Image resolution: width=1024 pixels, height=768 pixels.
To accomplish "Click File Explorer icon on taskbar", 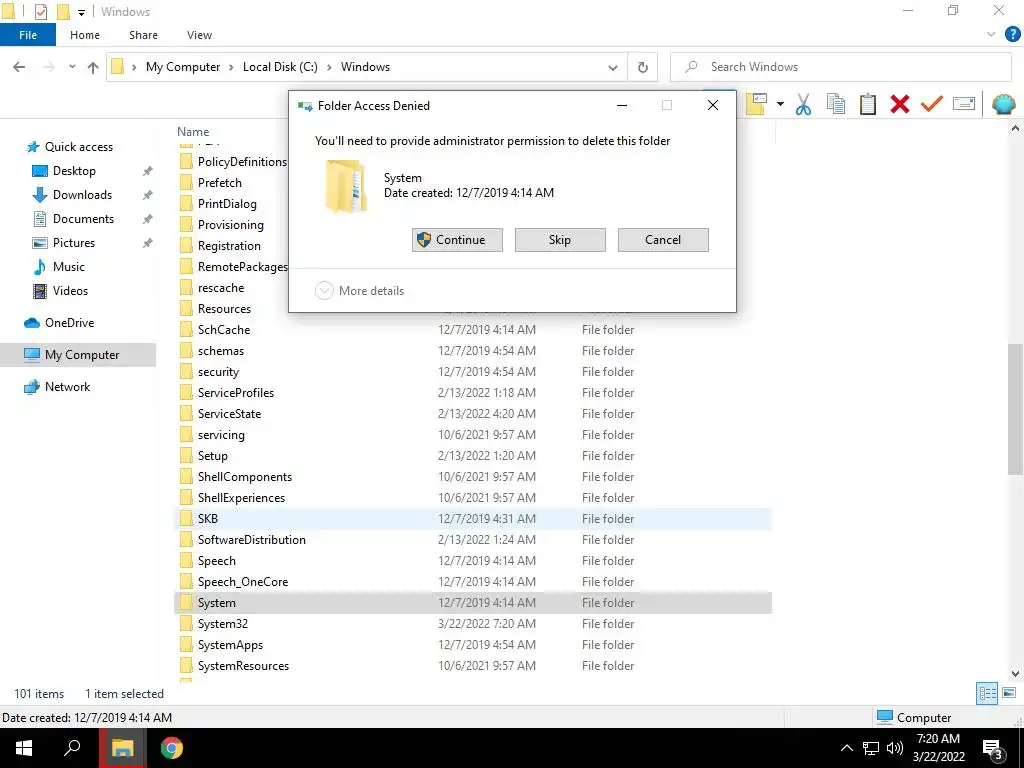I will [122, 748].
